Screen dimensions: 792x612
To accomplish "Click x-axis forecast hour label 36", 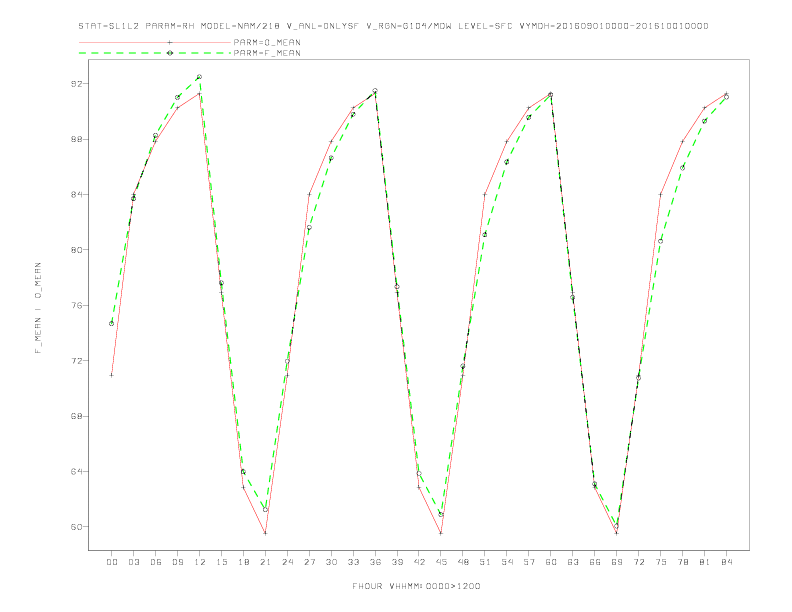I will 375,562.
